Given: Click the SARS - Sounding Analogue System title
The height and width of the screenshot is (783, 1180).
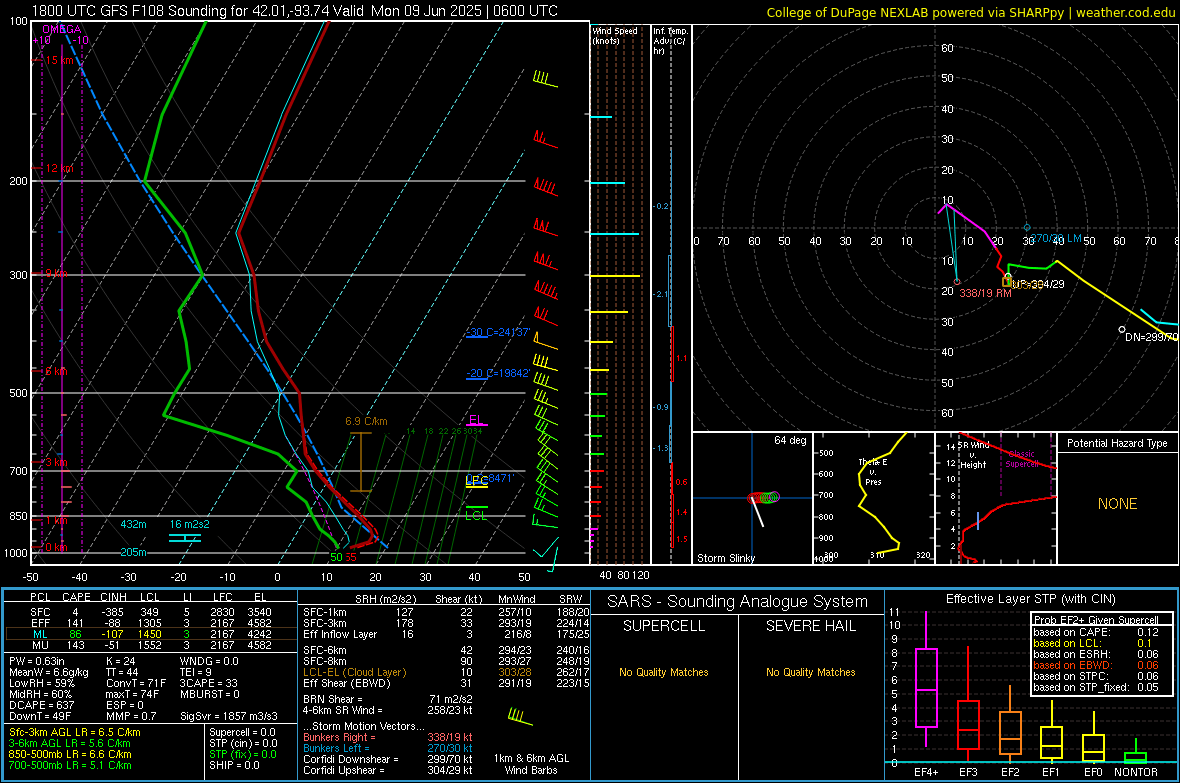Looking at the screenshot, I should tap(738, 602).
